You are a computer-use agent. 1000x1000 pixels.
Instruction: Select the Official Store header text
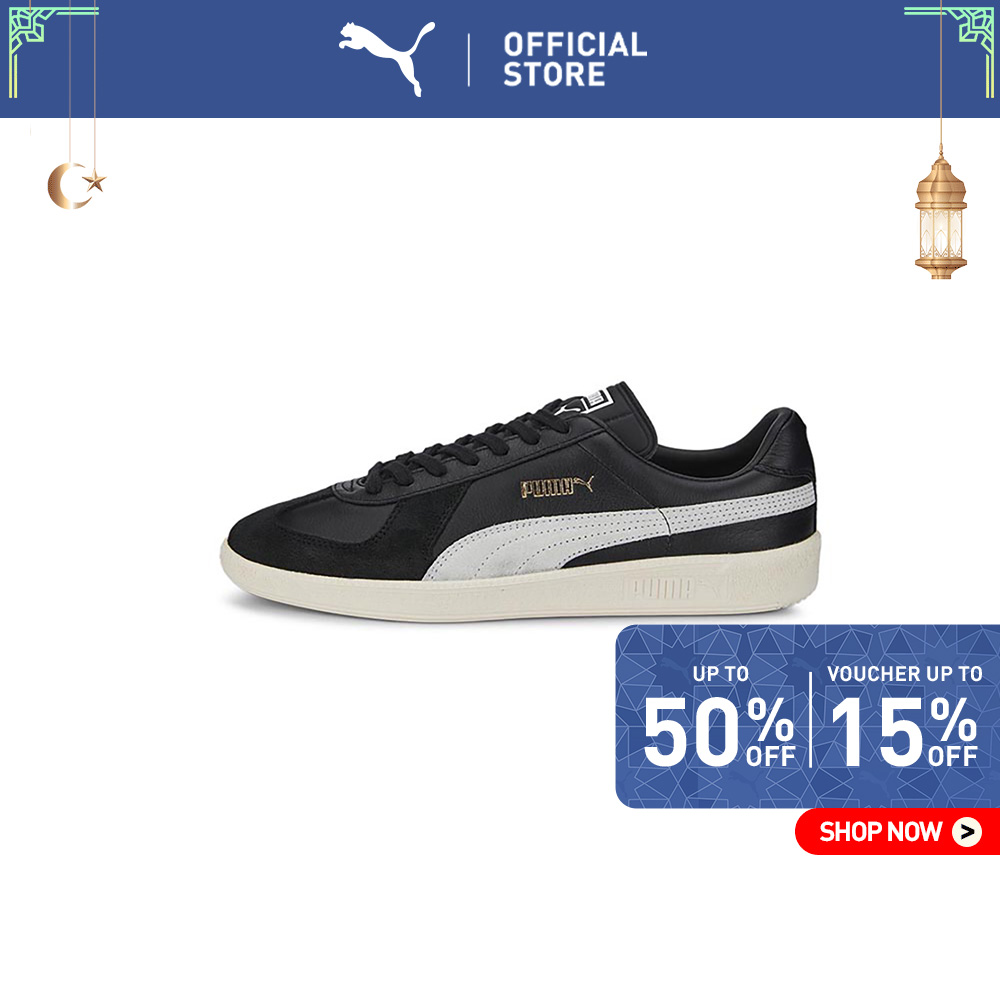575,59
